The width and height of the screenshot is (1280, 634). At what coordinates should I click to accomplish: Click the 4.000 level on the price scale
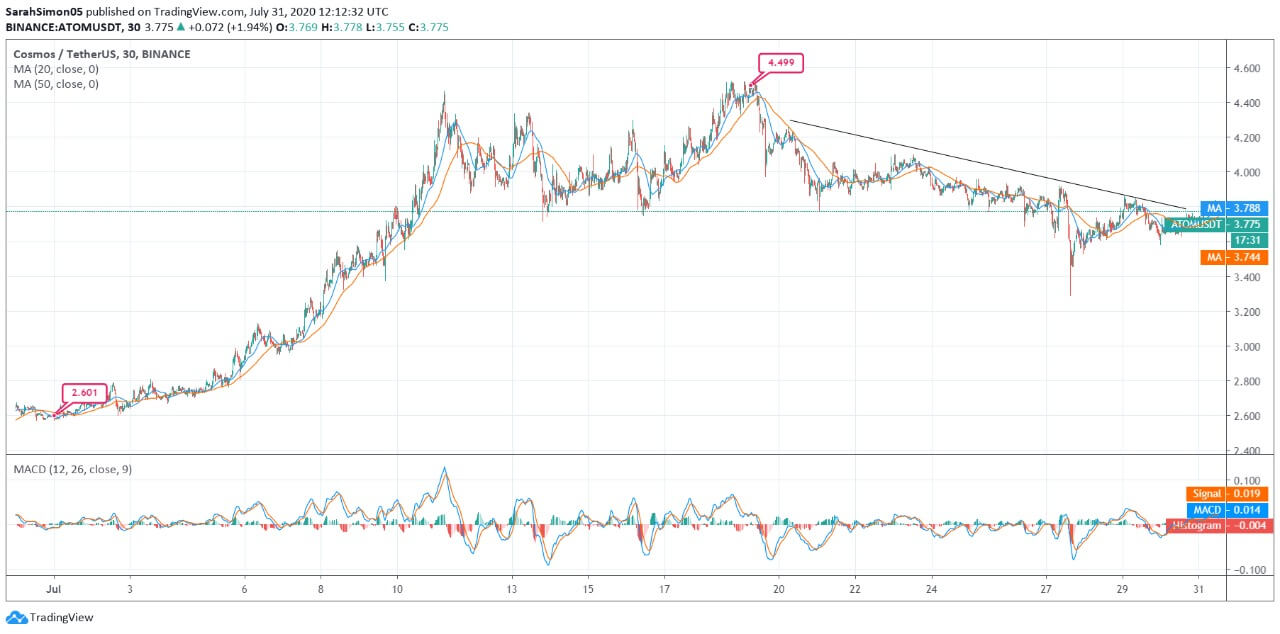click(1247, 173)
